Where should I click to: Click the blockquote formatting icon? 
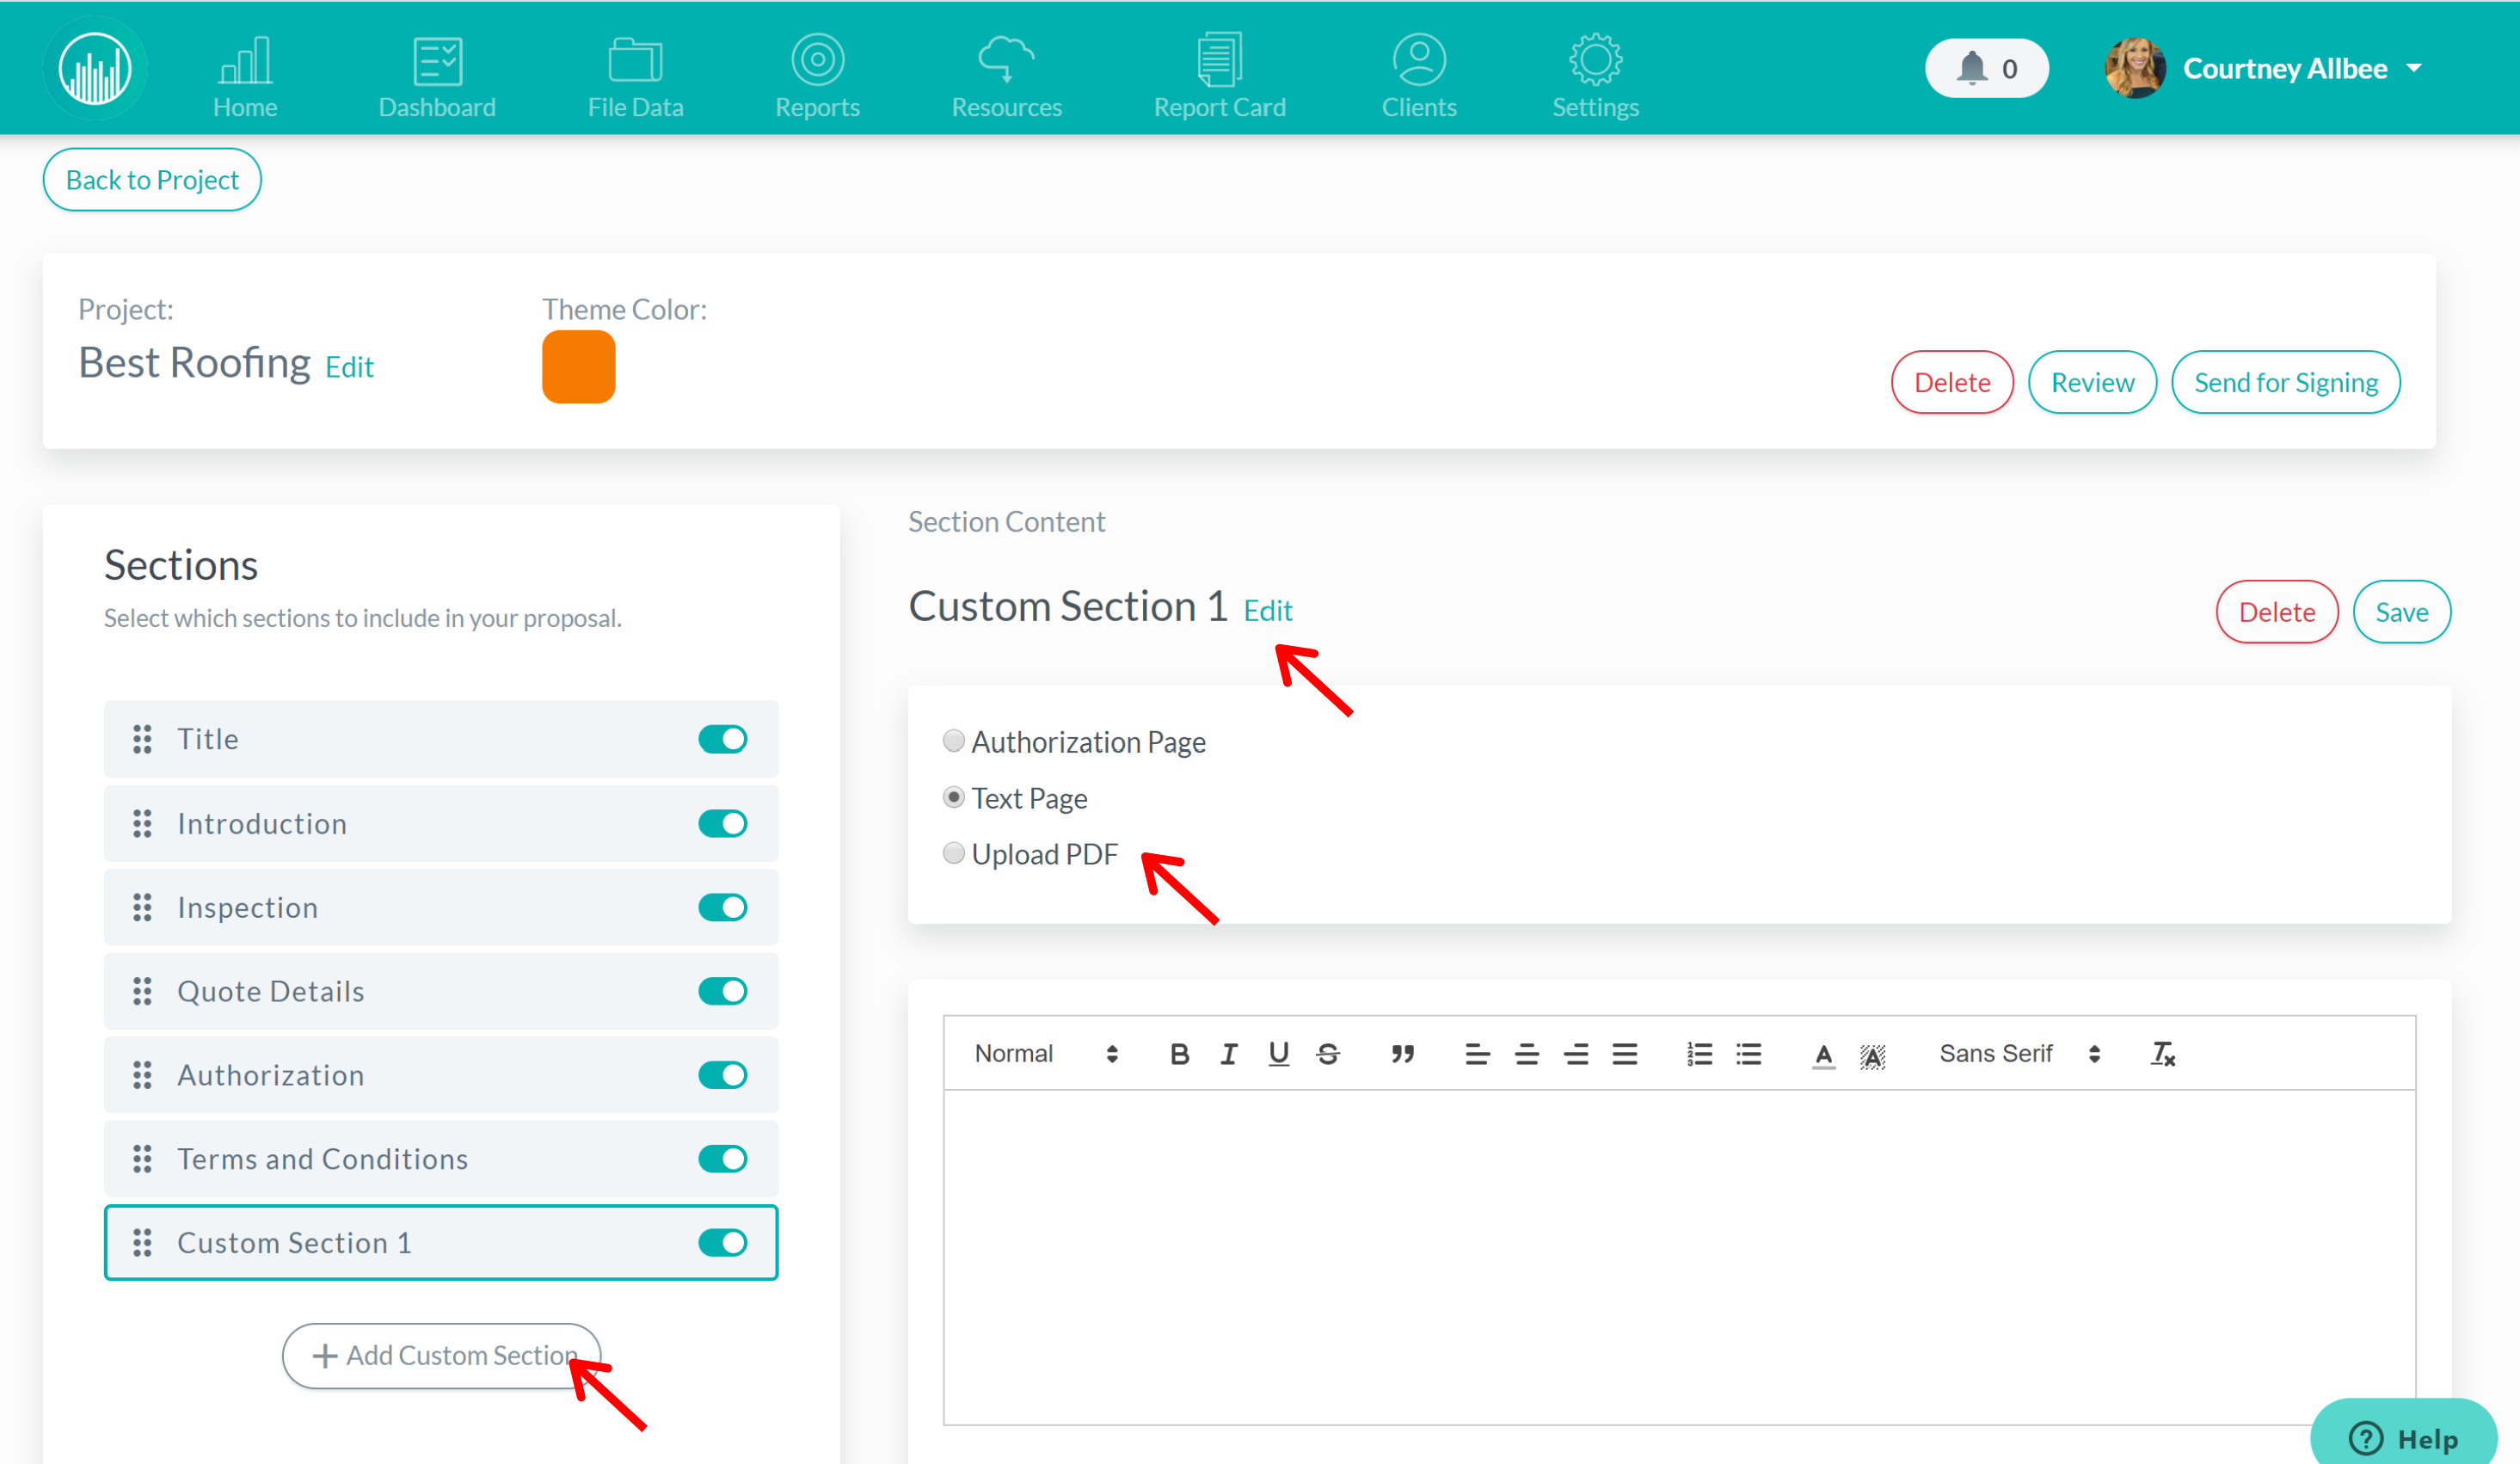[x=1403, y=1055]
